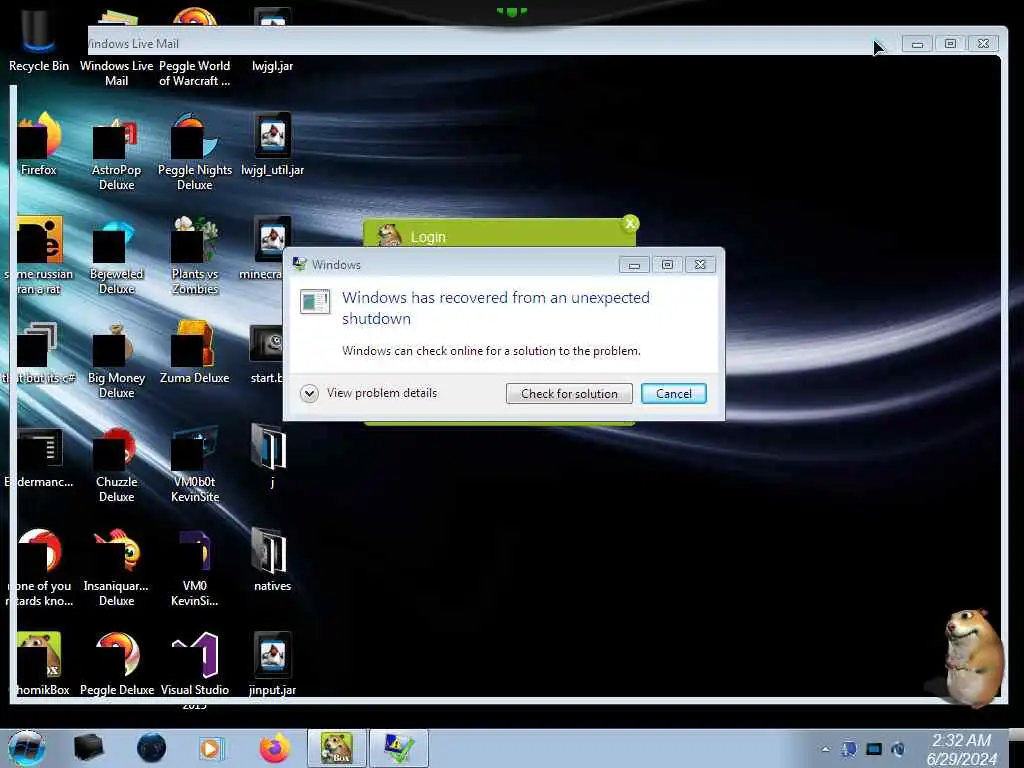Open the black box taskbar icon
This screenshot has height=768, width=1024.
pos(88,748)
